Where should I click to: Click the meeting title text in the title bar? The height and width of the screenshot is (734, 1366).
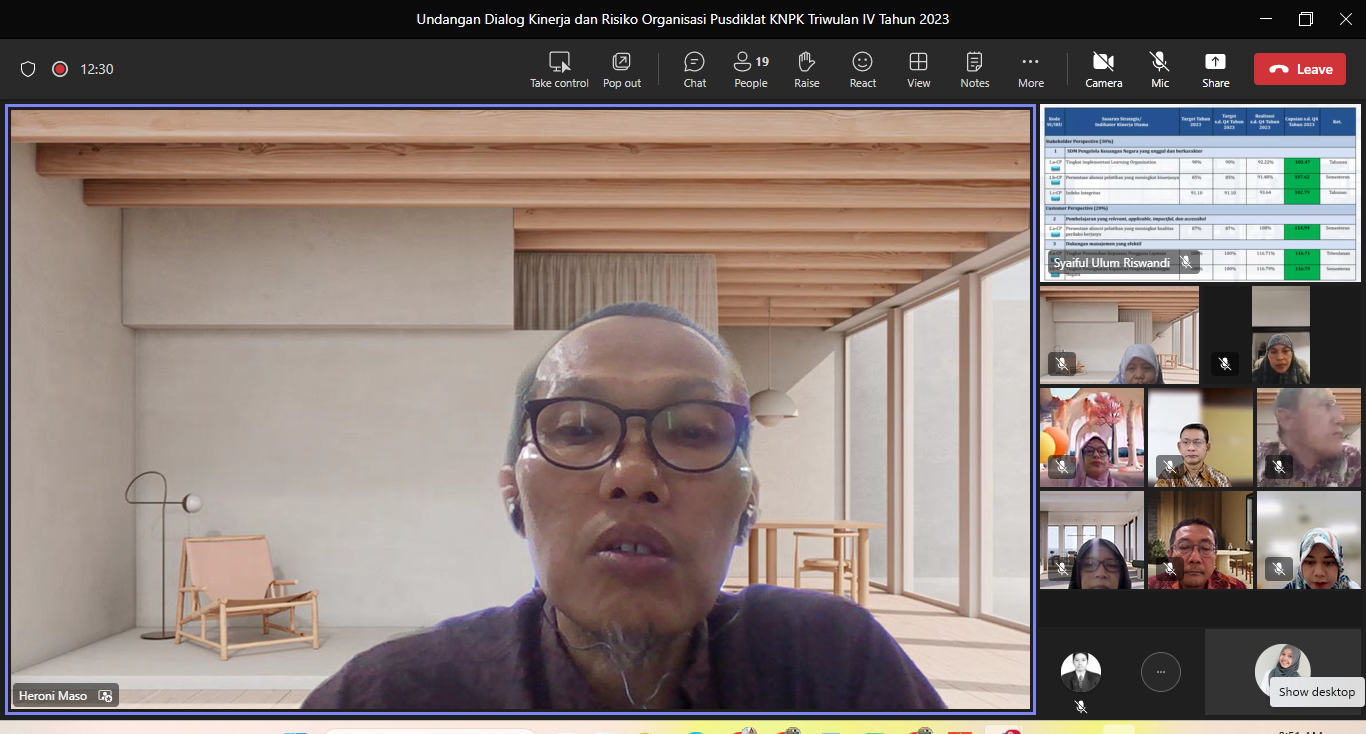[683, 19]
